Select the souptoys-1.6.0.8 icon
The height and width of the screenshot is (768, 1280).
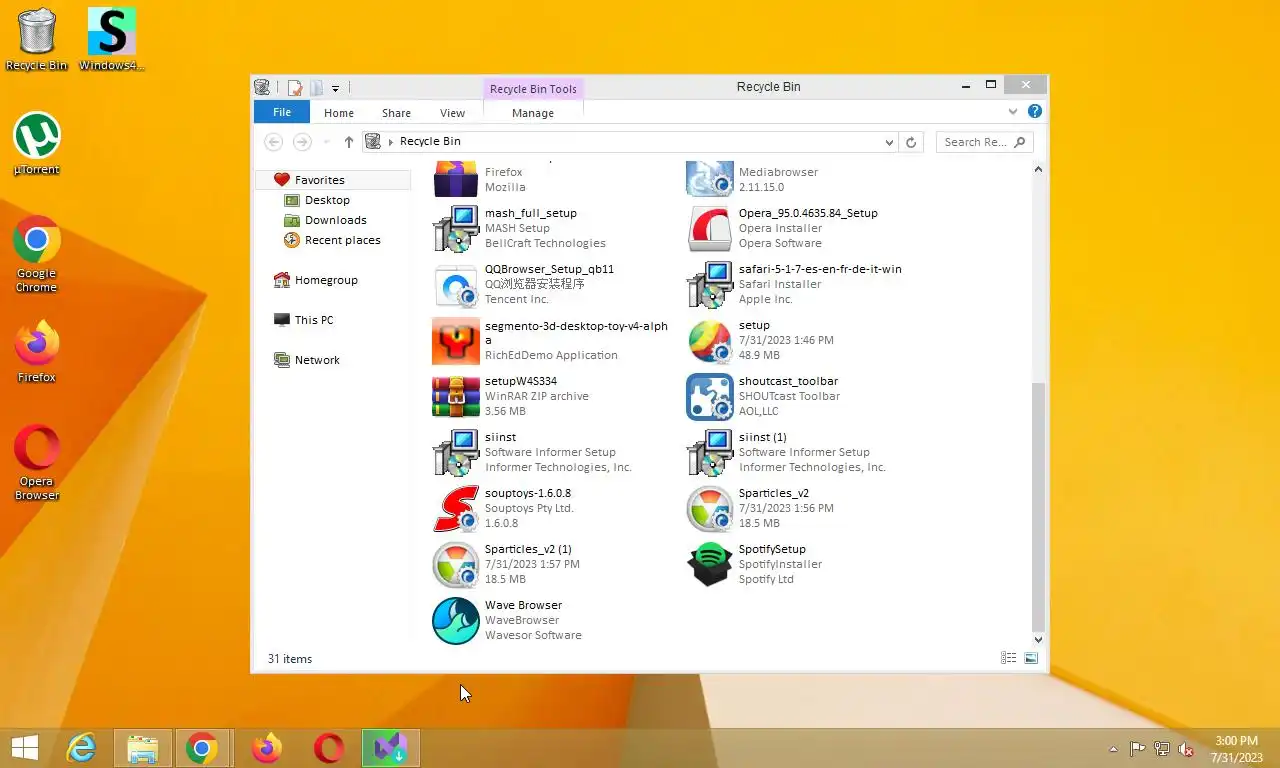click(x=456, y=509)
